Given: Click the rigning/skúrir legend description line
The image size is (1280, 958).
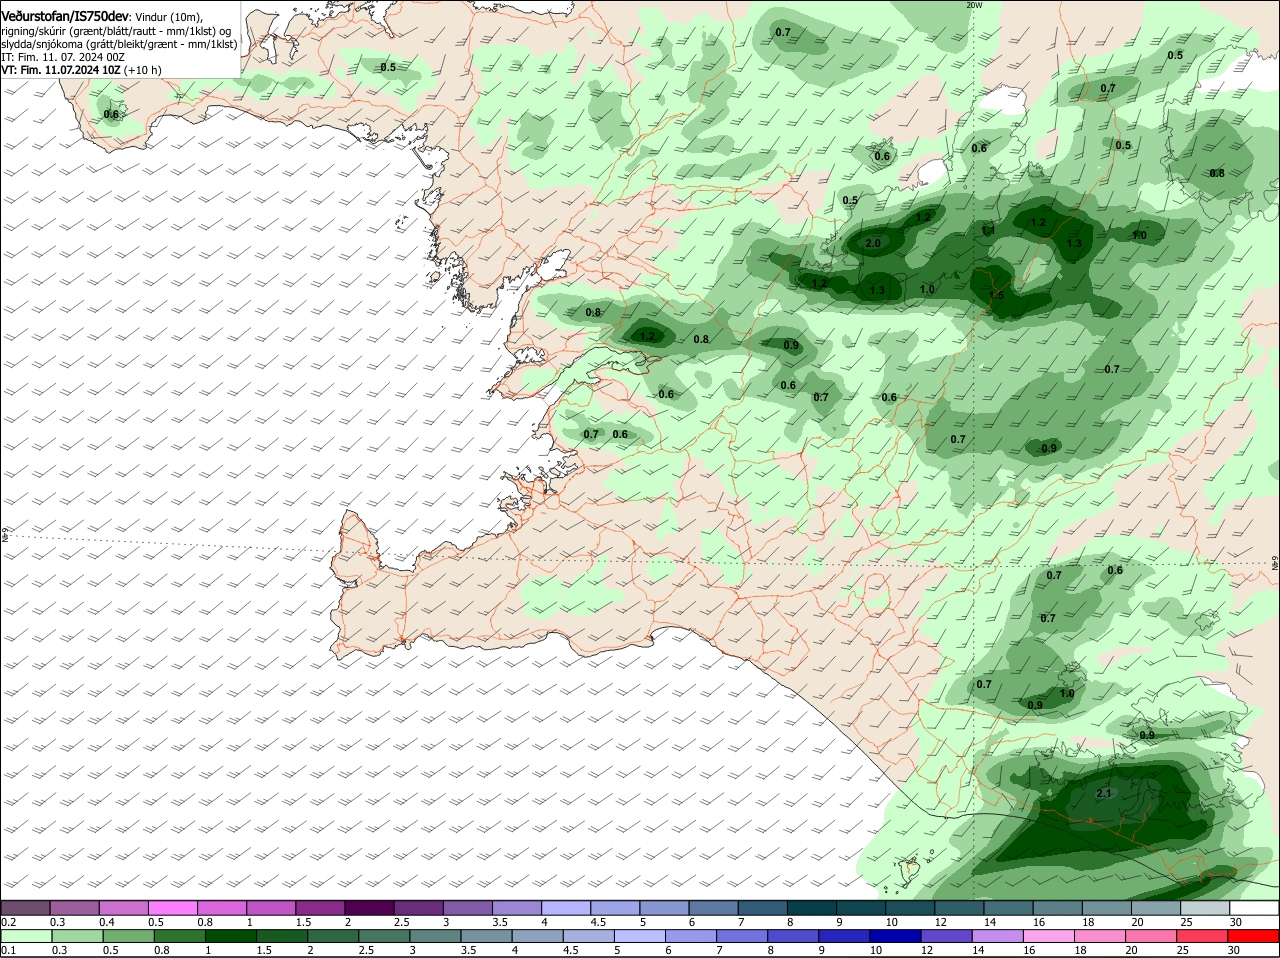Looking at the screenshot, I should [116, 31].
